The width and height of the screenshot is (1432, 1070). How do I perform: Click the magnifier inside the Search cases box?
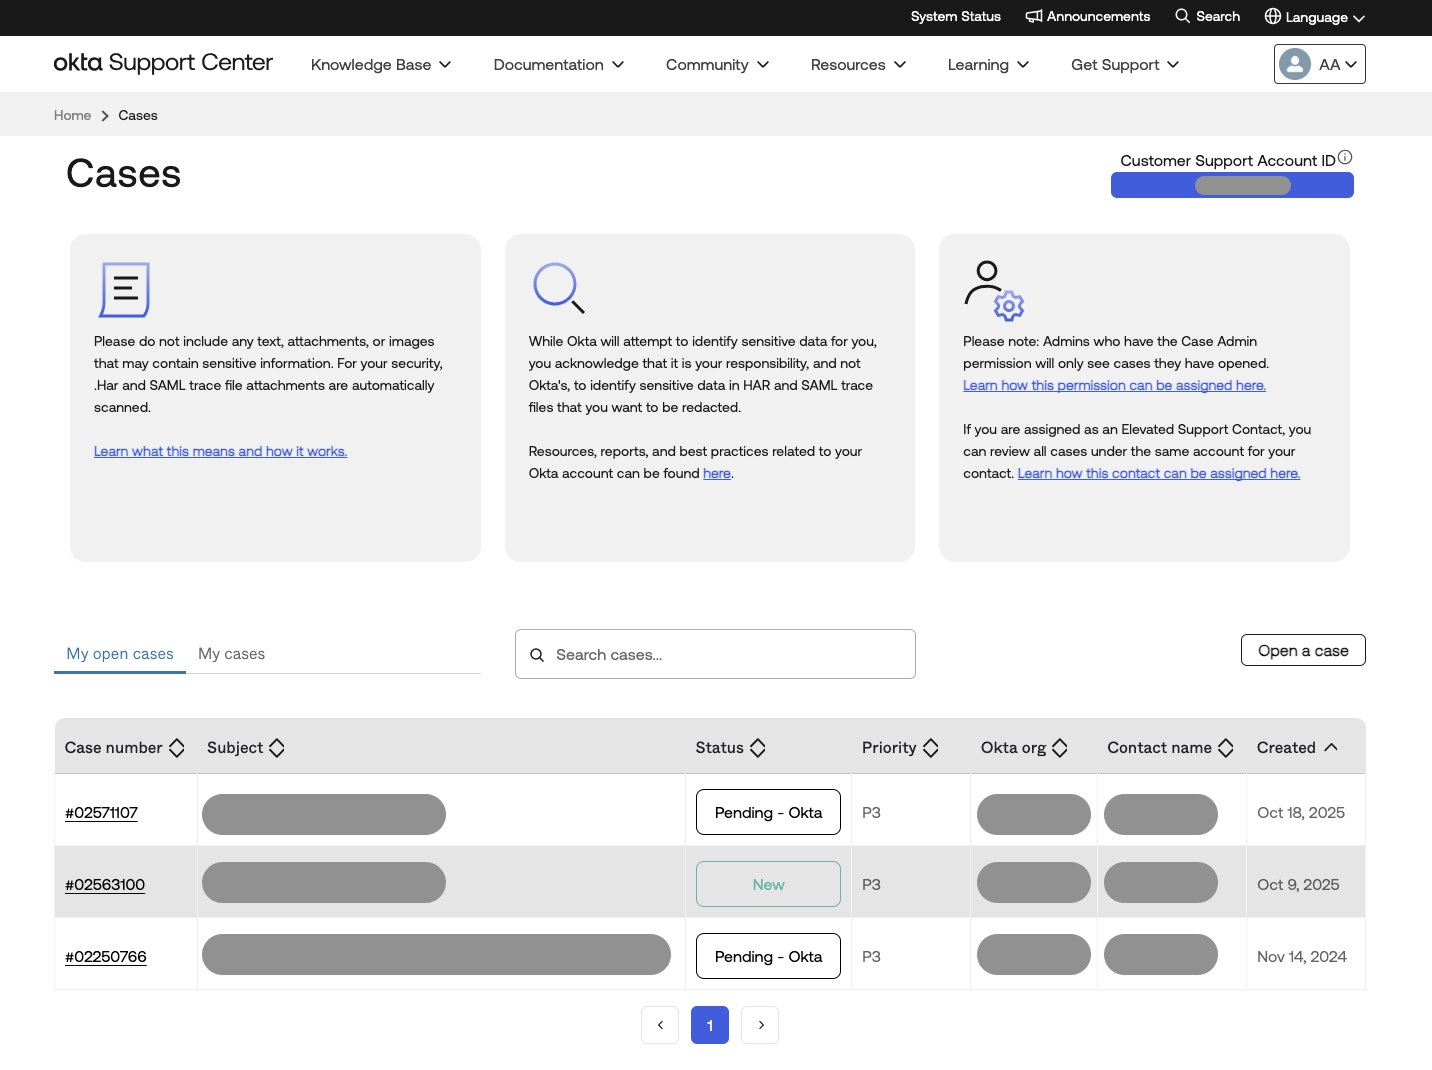pos(537,654)
